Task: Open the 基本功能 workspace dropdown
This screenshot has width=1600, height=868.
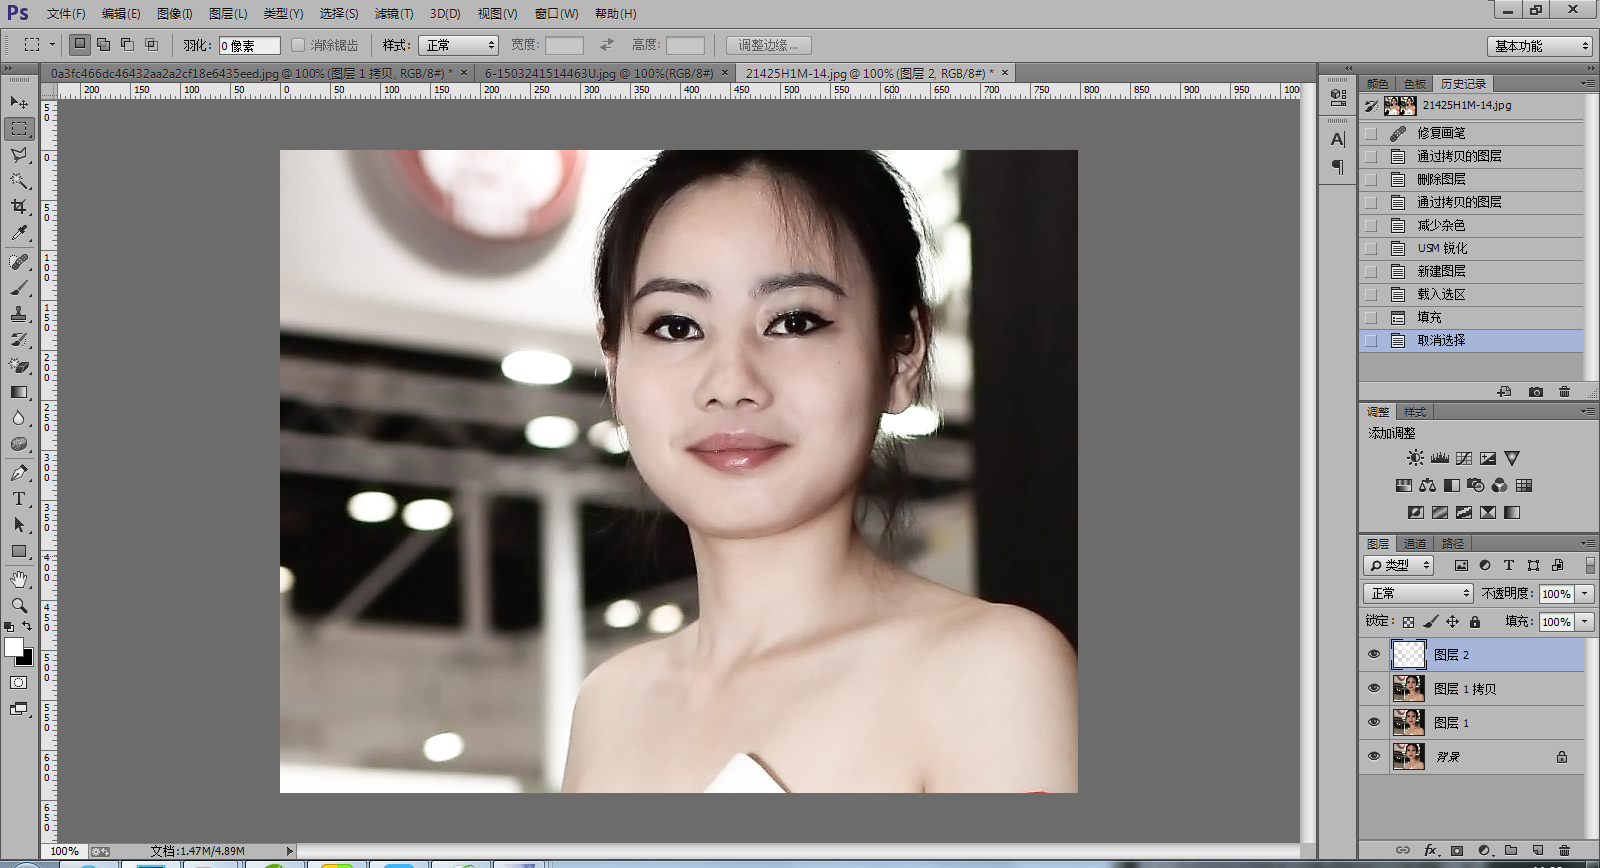Action: pos(1539,46)
